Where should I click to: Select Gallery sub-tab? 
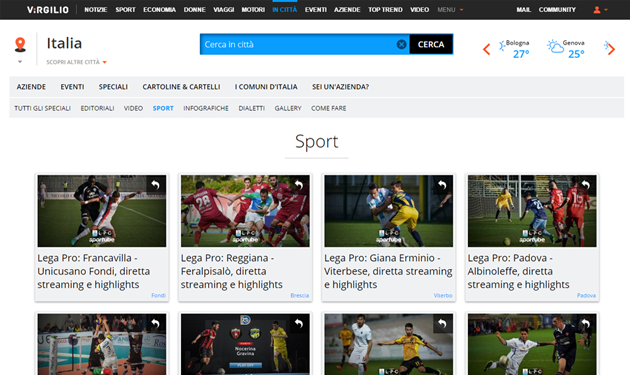point(288,108)
